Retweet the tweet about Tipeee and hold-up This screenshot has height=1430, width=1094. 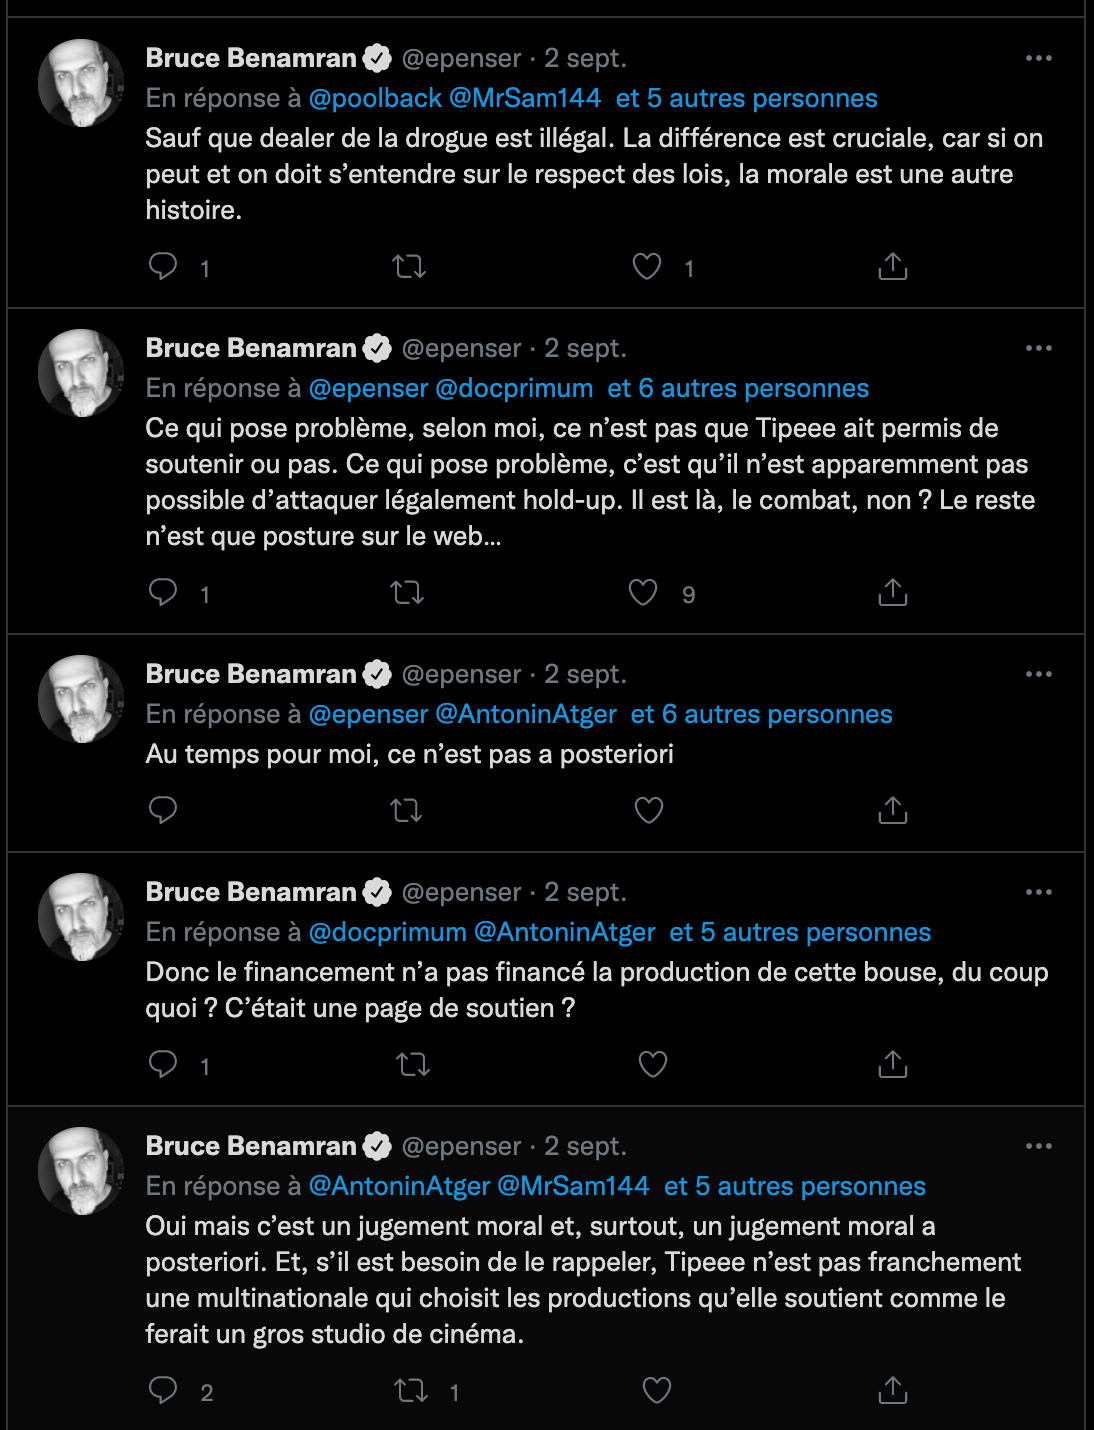[408, 593]
